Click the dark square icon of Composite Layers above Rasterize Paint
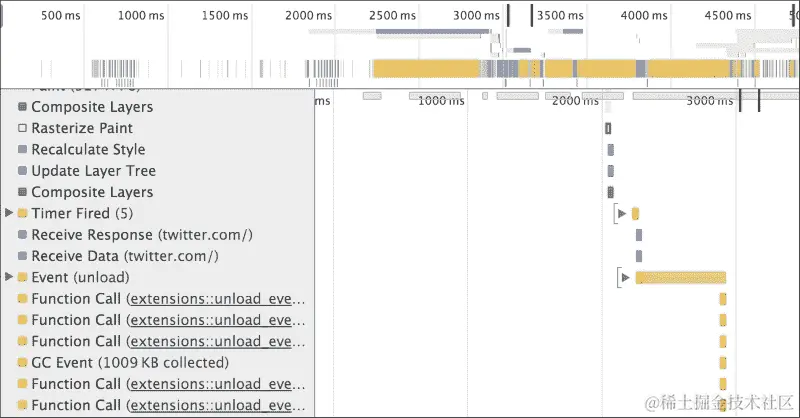 coord(22,107)
